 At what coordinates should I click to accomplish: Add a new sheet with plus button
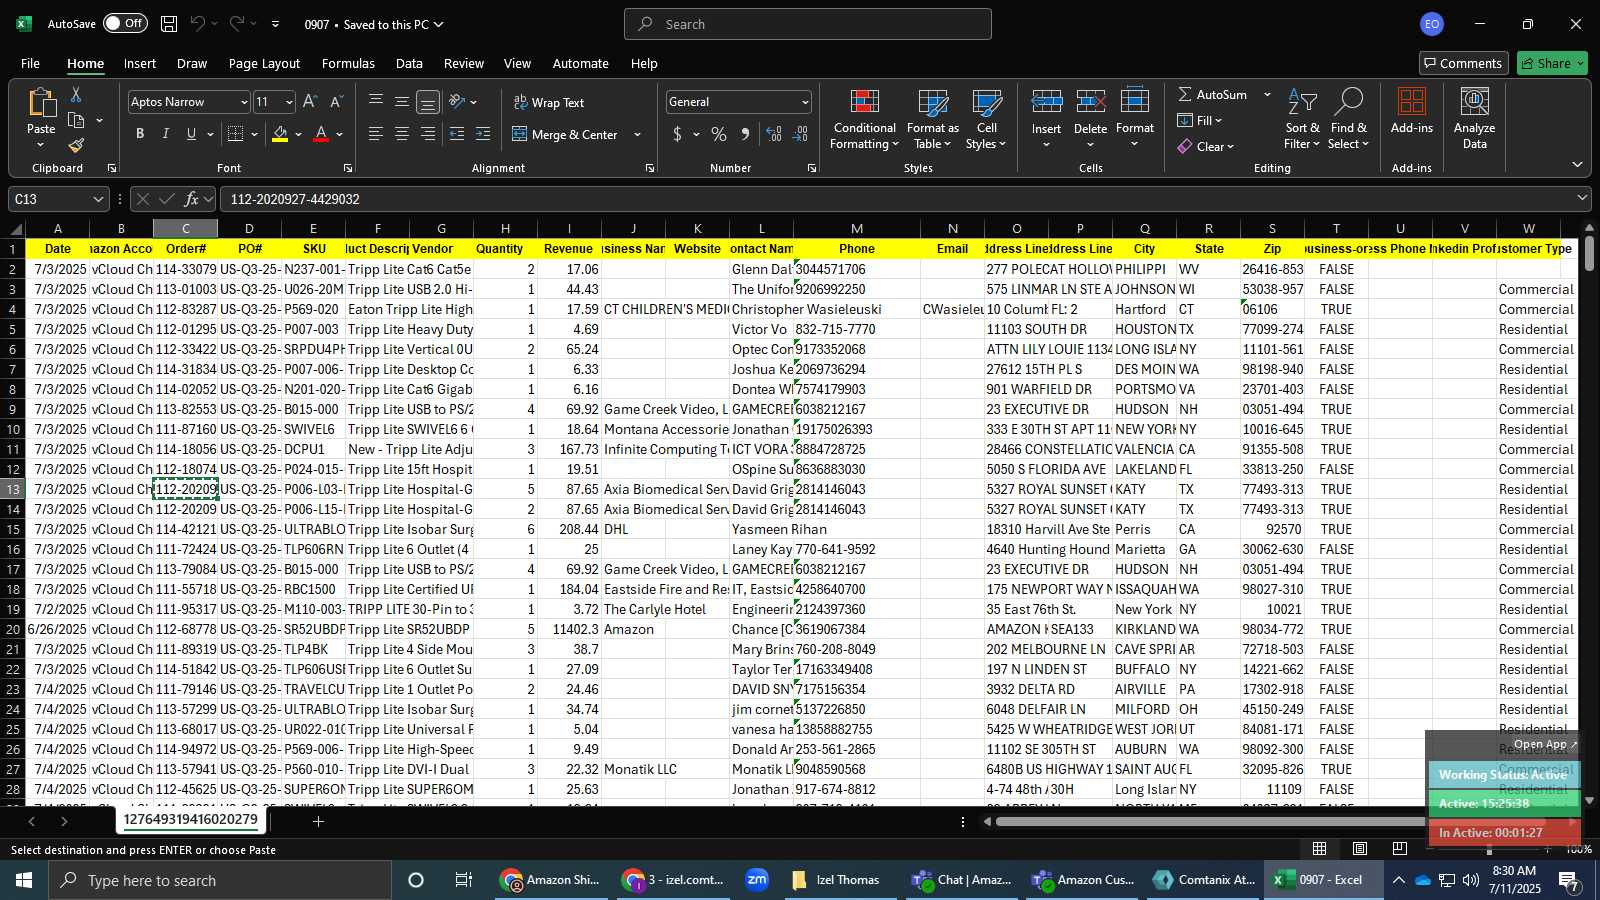pyautogui.click(x=318, y=821)
